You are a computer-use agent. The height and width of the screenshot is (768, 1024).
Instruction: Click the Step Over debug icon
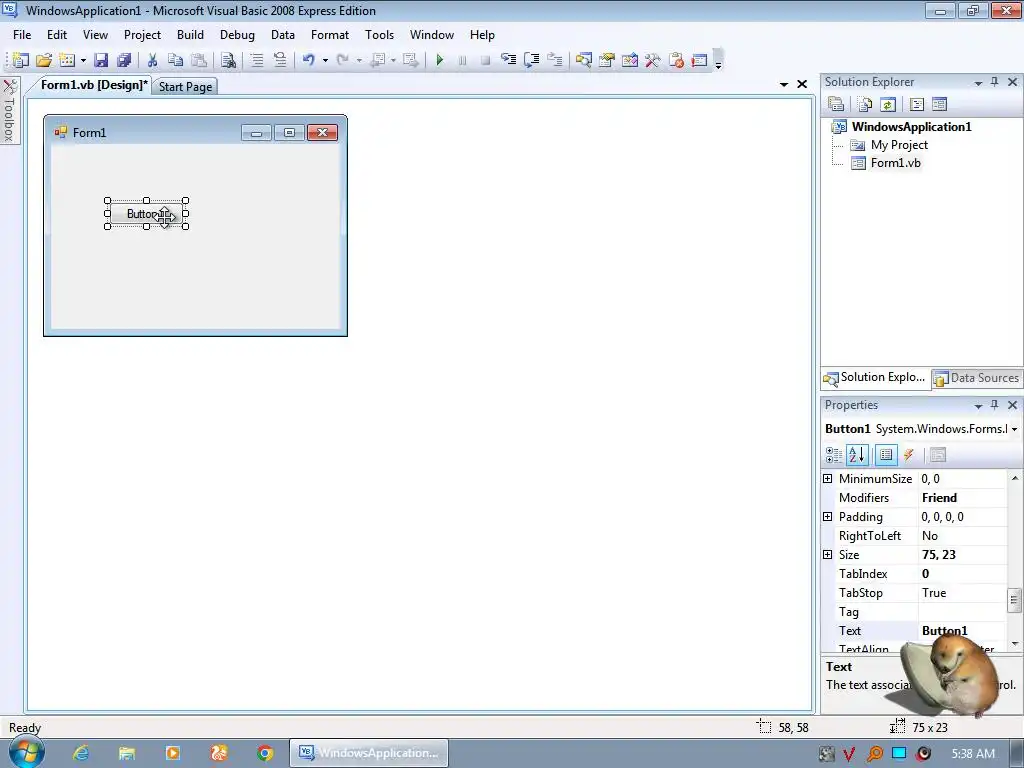pos(532,60)
